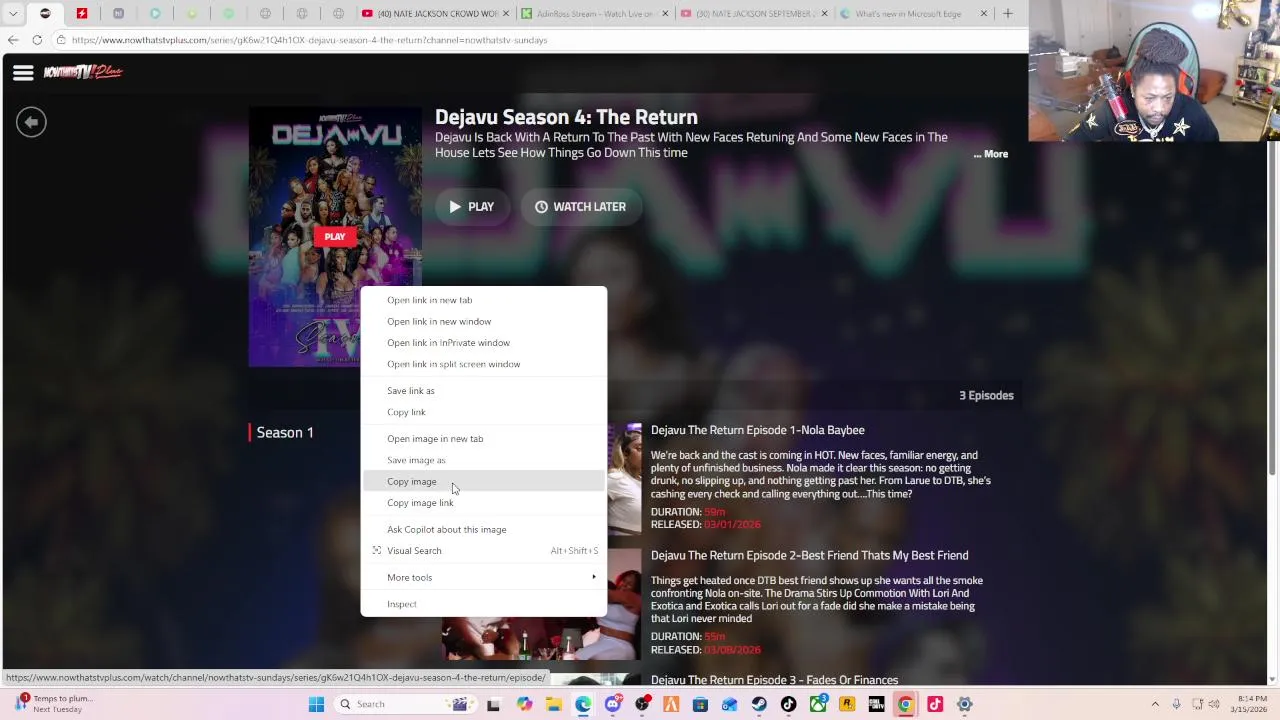Reload the page with refresh icon
This screenshot has height=720, width=1280.
click(x=37, y=40)
